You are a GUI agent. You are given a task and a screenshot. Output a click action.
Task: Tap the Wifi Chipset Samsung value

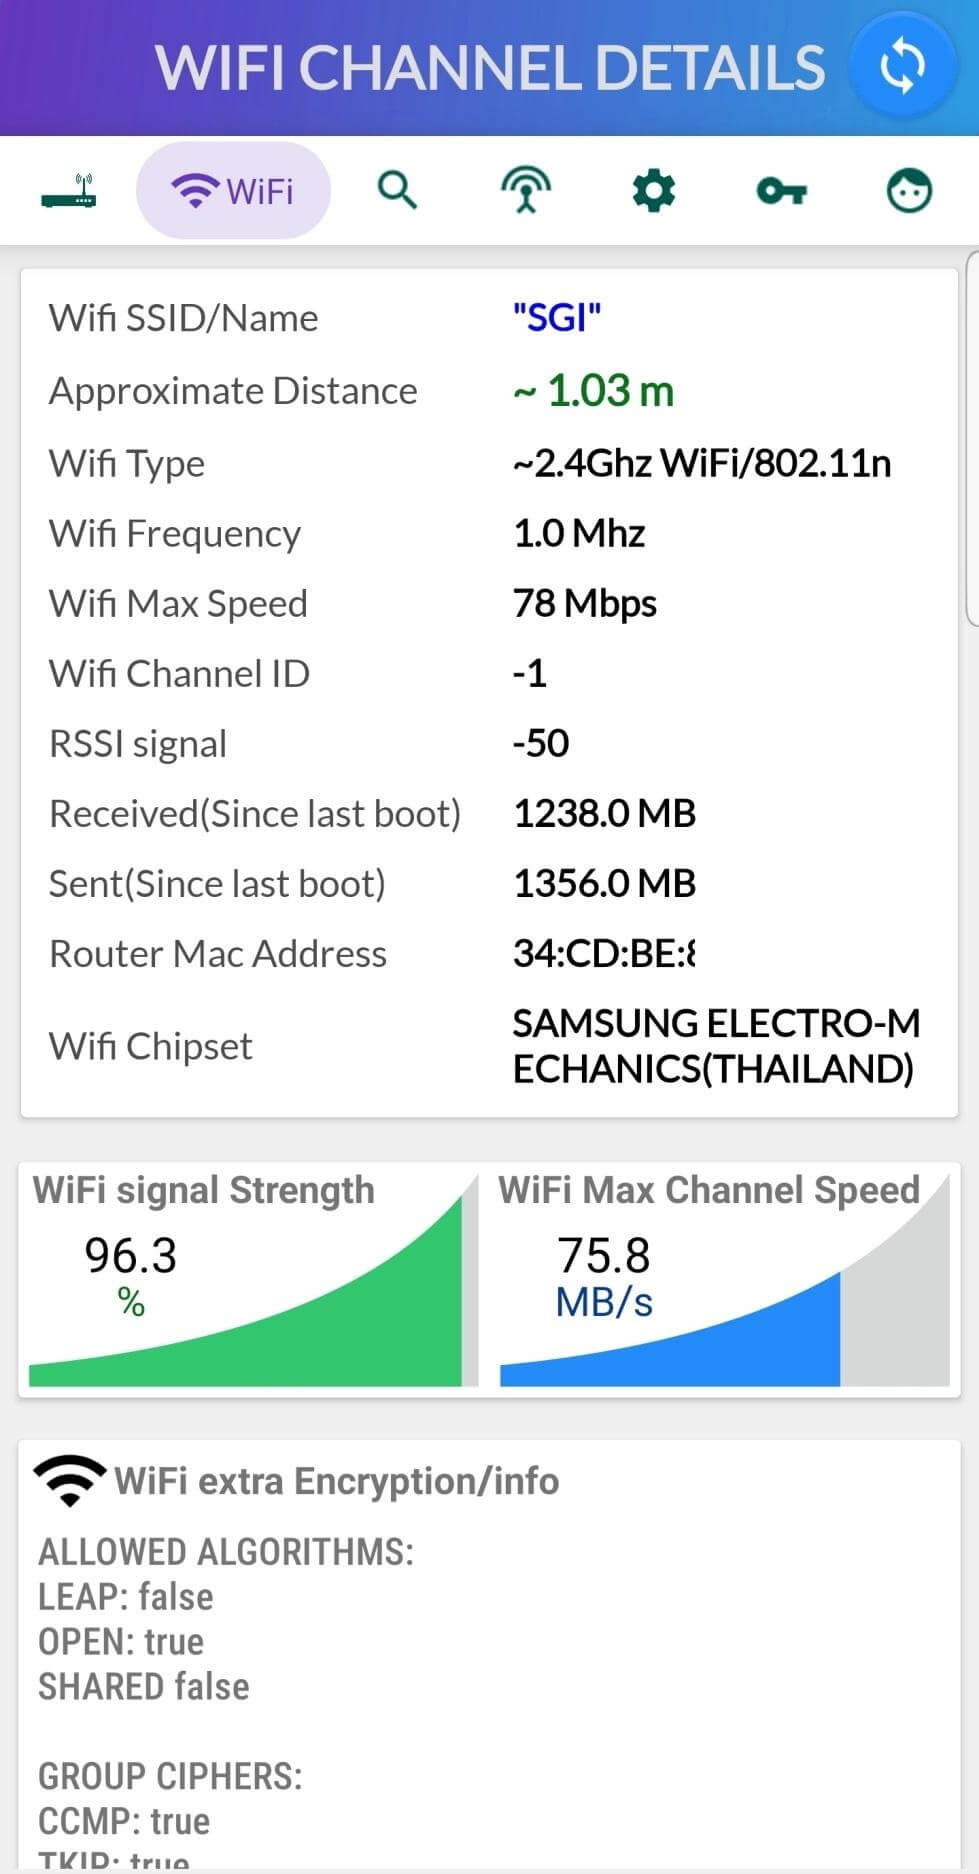(714, 1046)
